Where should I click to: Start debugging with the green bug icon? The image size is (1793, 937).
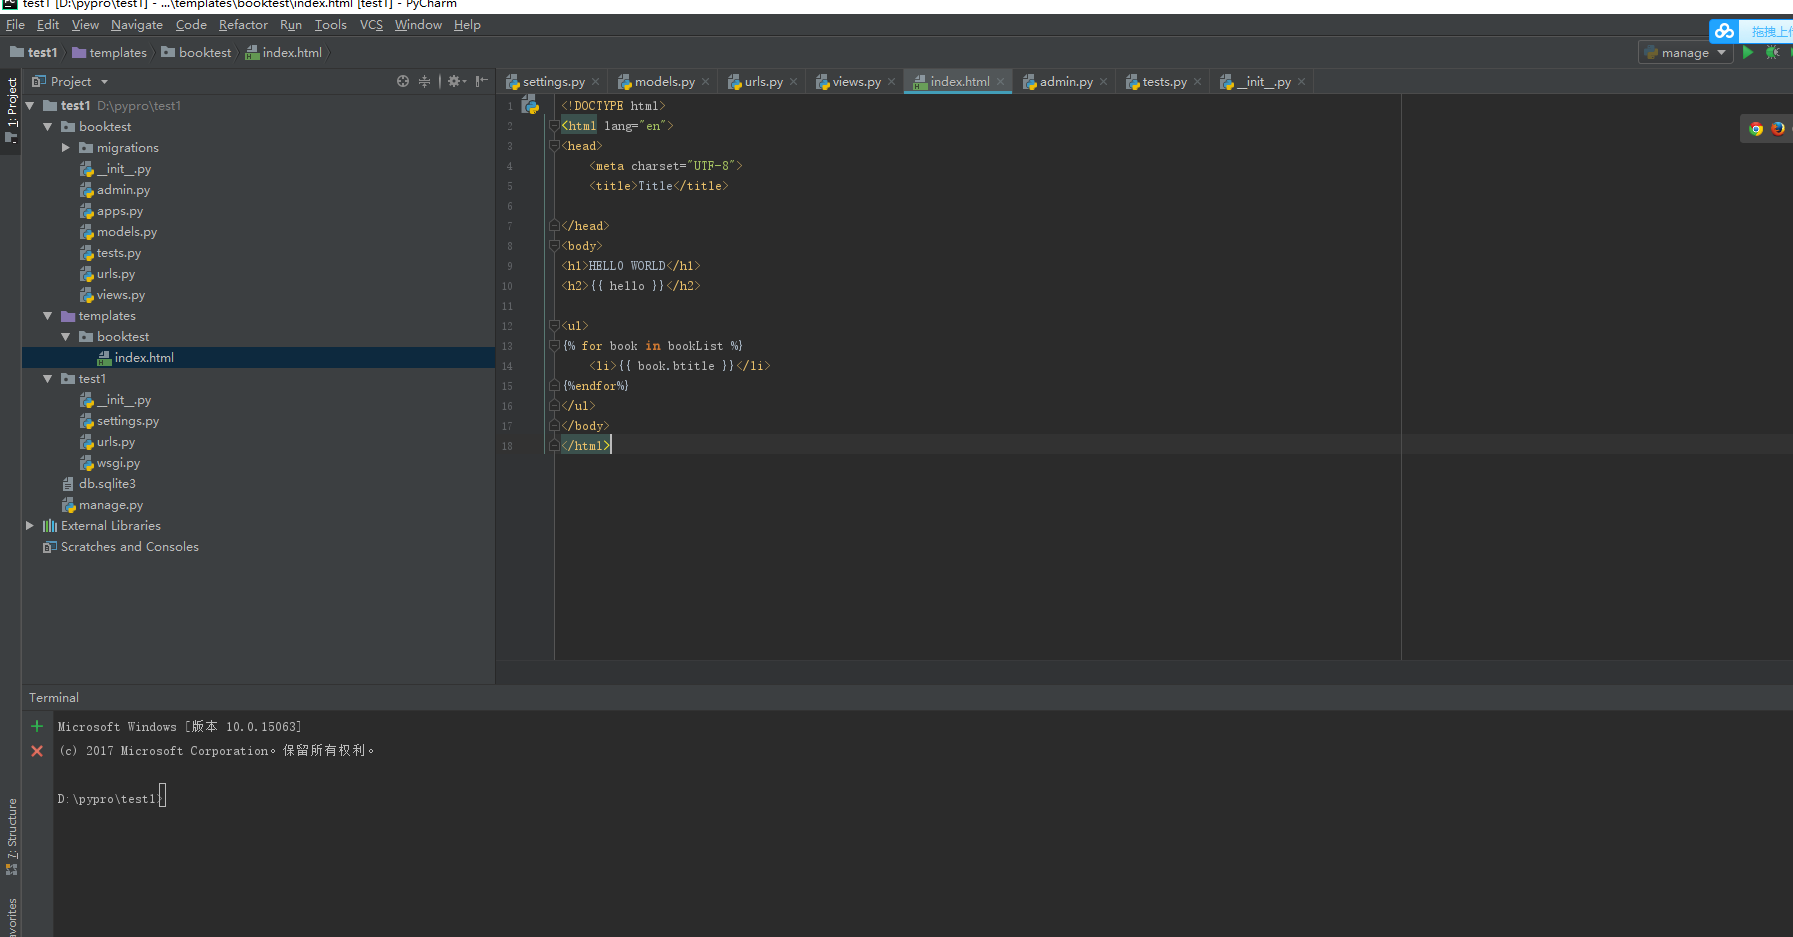pos(1772,52)
